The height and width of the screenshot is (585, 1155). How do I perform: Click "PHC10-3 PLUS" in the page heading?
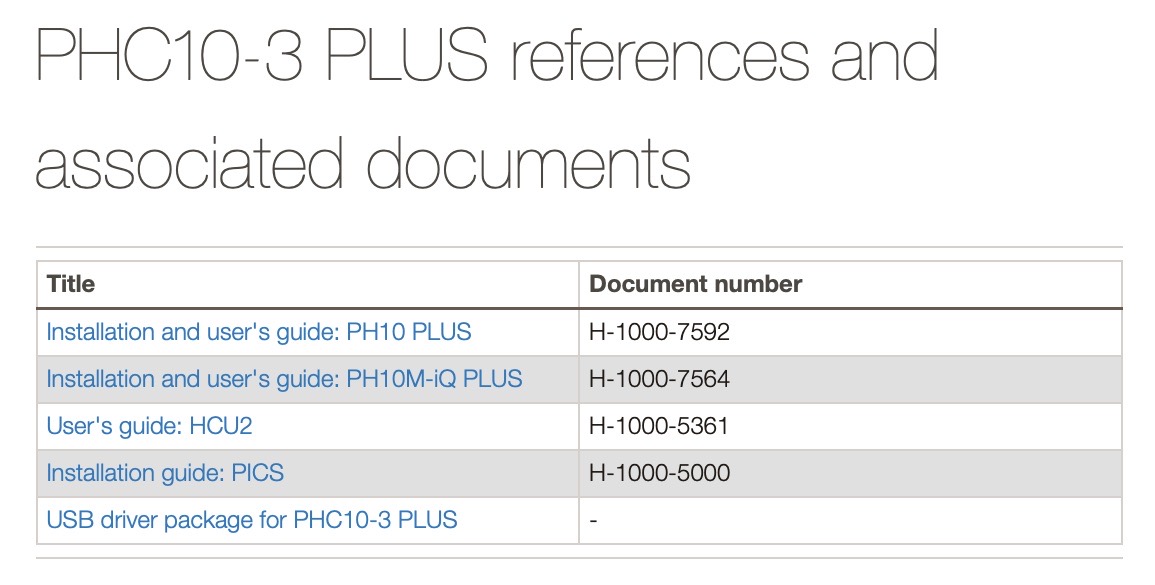pos(262,58)
